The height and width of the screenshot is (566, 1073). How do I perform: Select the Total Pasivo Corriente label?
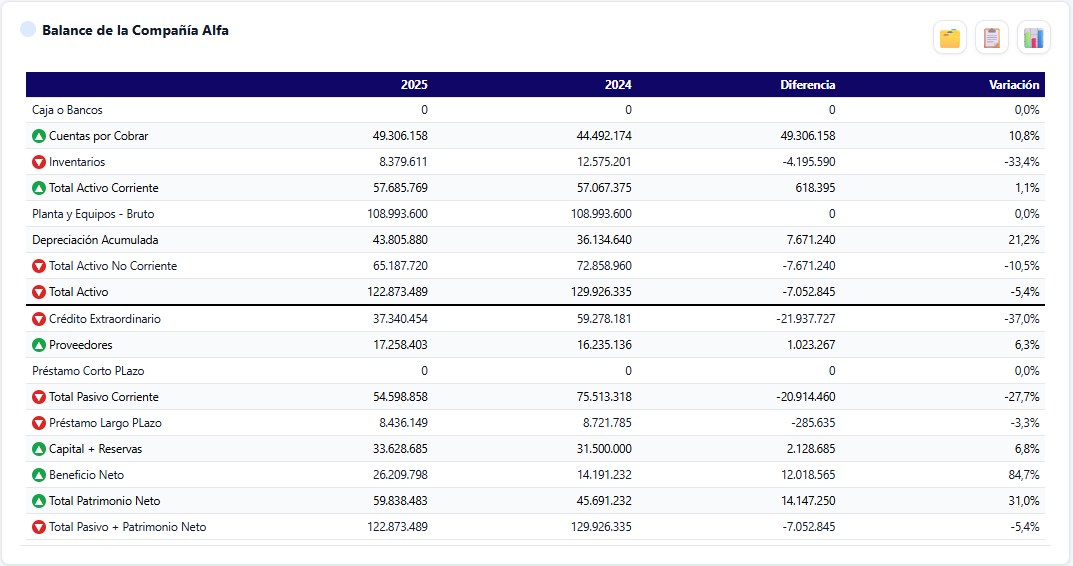click(104, 397)
